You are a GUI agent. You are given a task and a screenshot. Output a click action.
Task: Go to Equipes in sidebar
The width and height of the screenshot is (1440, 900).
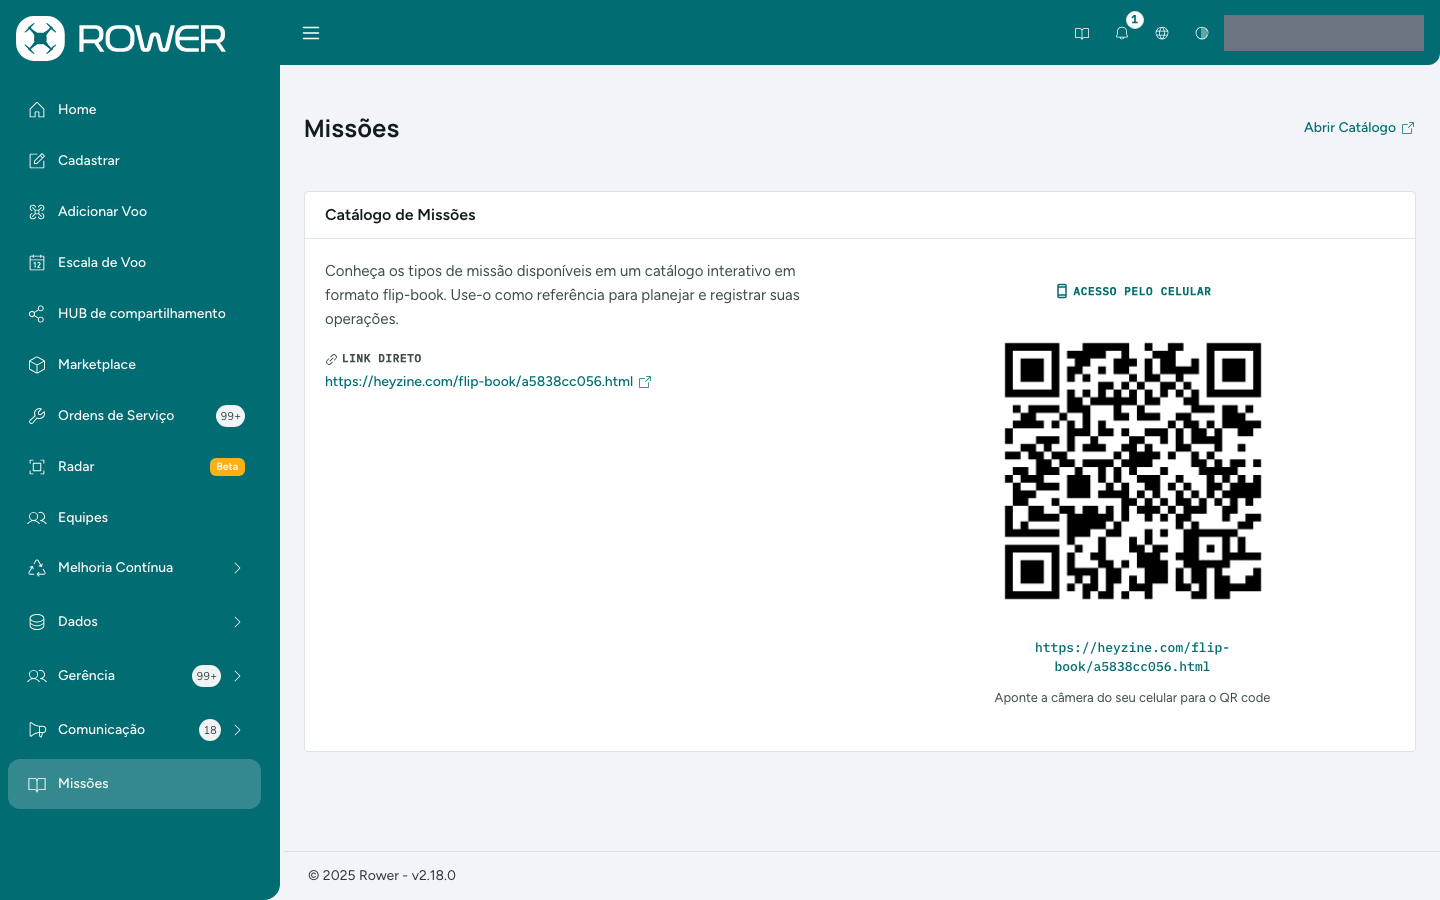134,517
